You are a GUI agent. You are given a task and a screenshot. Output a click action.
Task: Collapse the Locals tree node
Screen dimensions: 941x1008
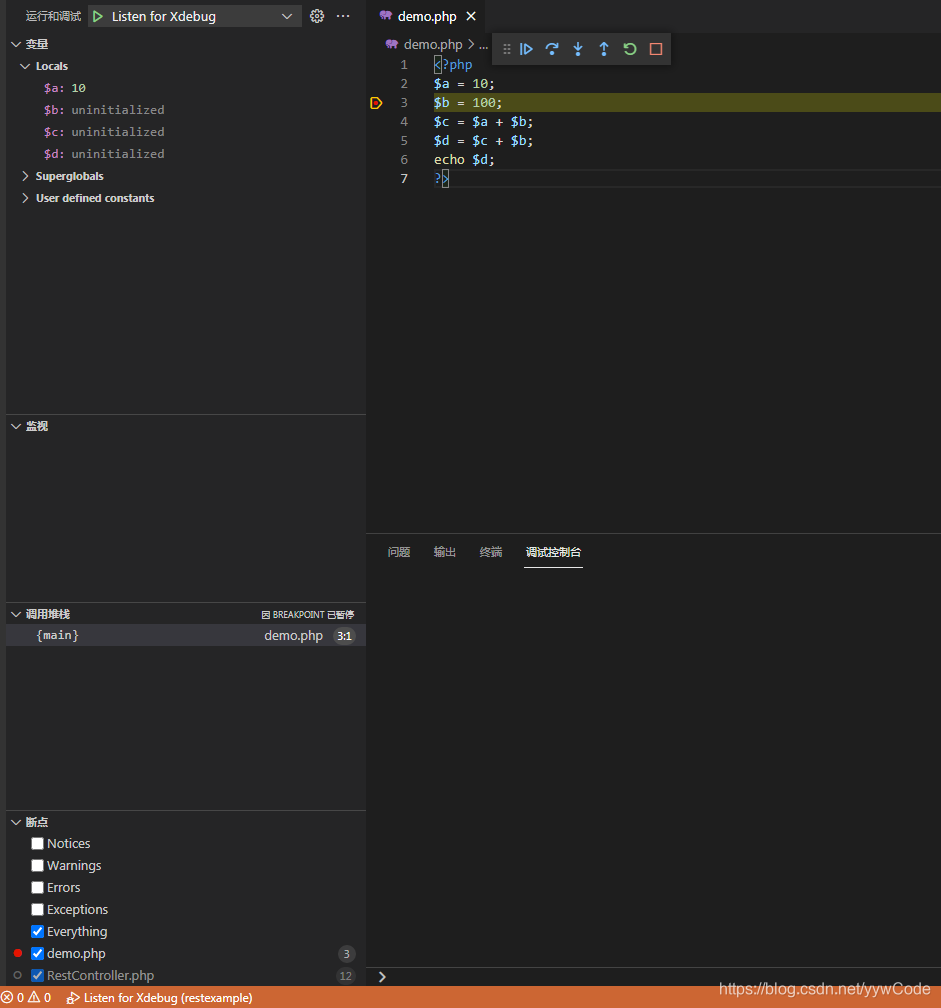pyautogui.click(x=25, y=66)
